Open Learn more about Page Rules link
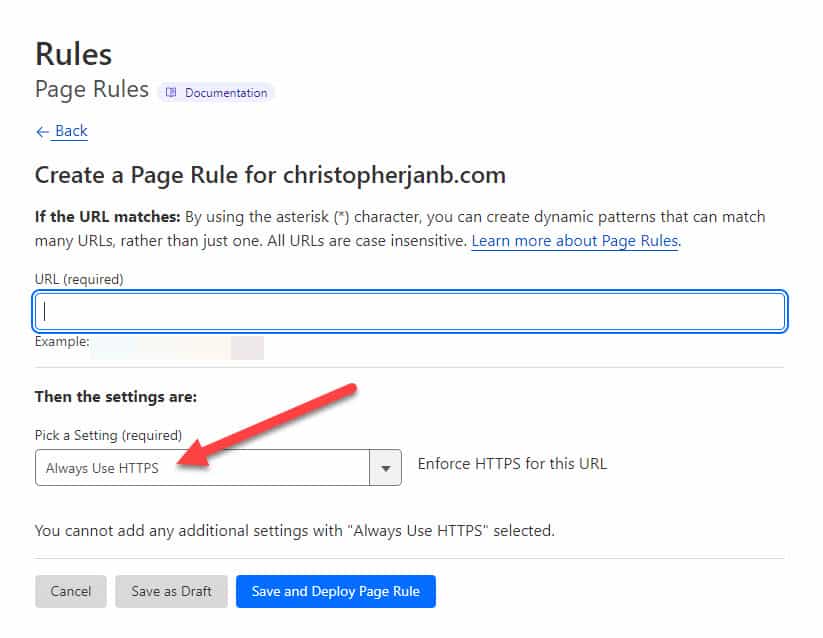Viewport: 823px width, 638px height. pos(575,241)
